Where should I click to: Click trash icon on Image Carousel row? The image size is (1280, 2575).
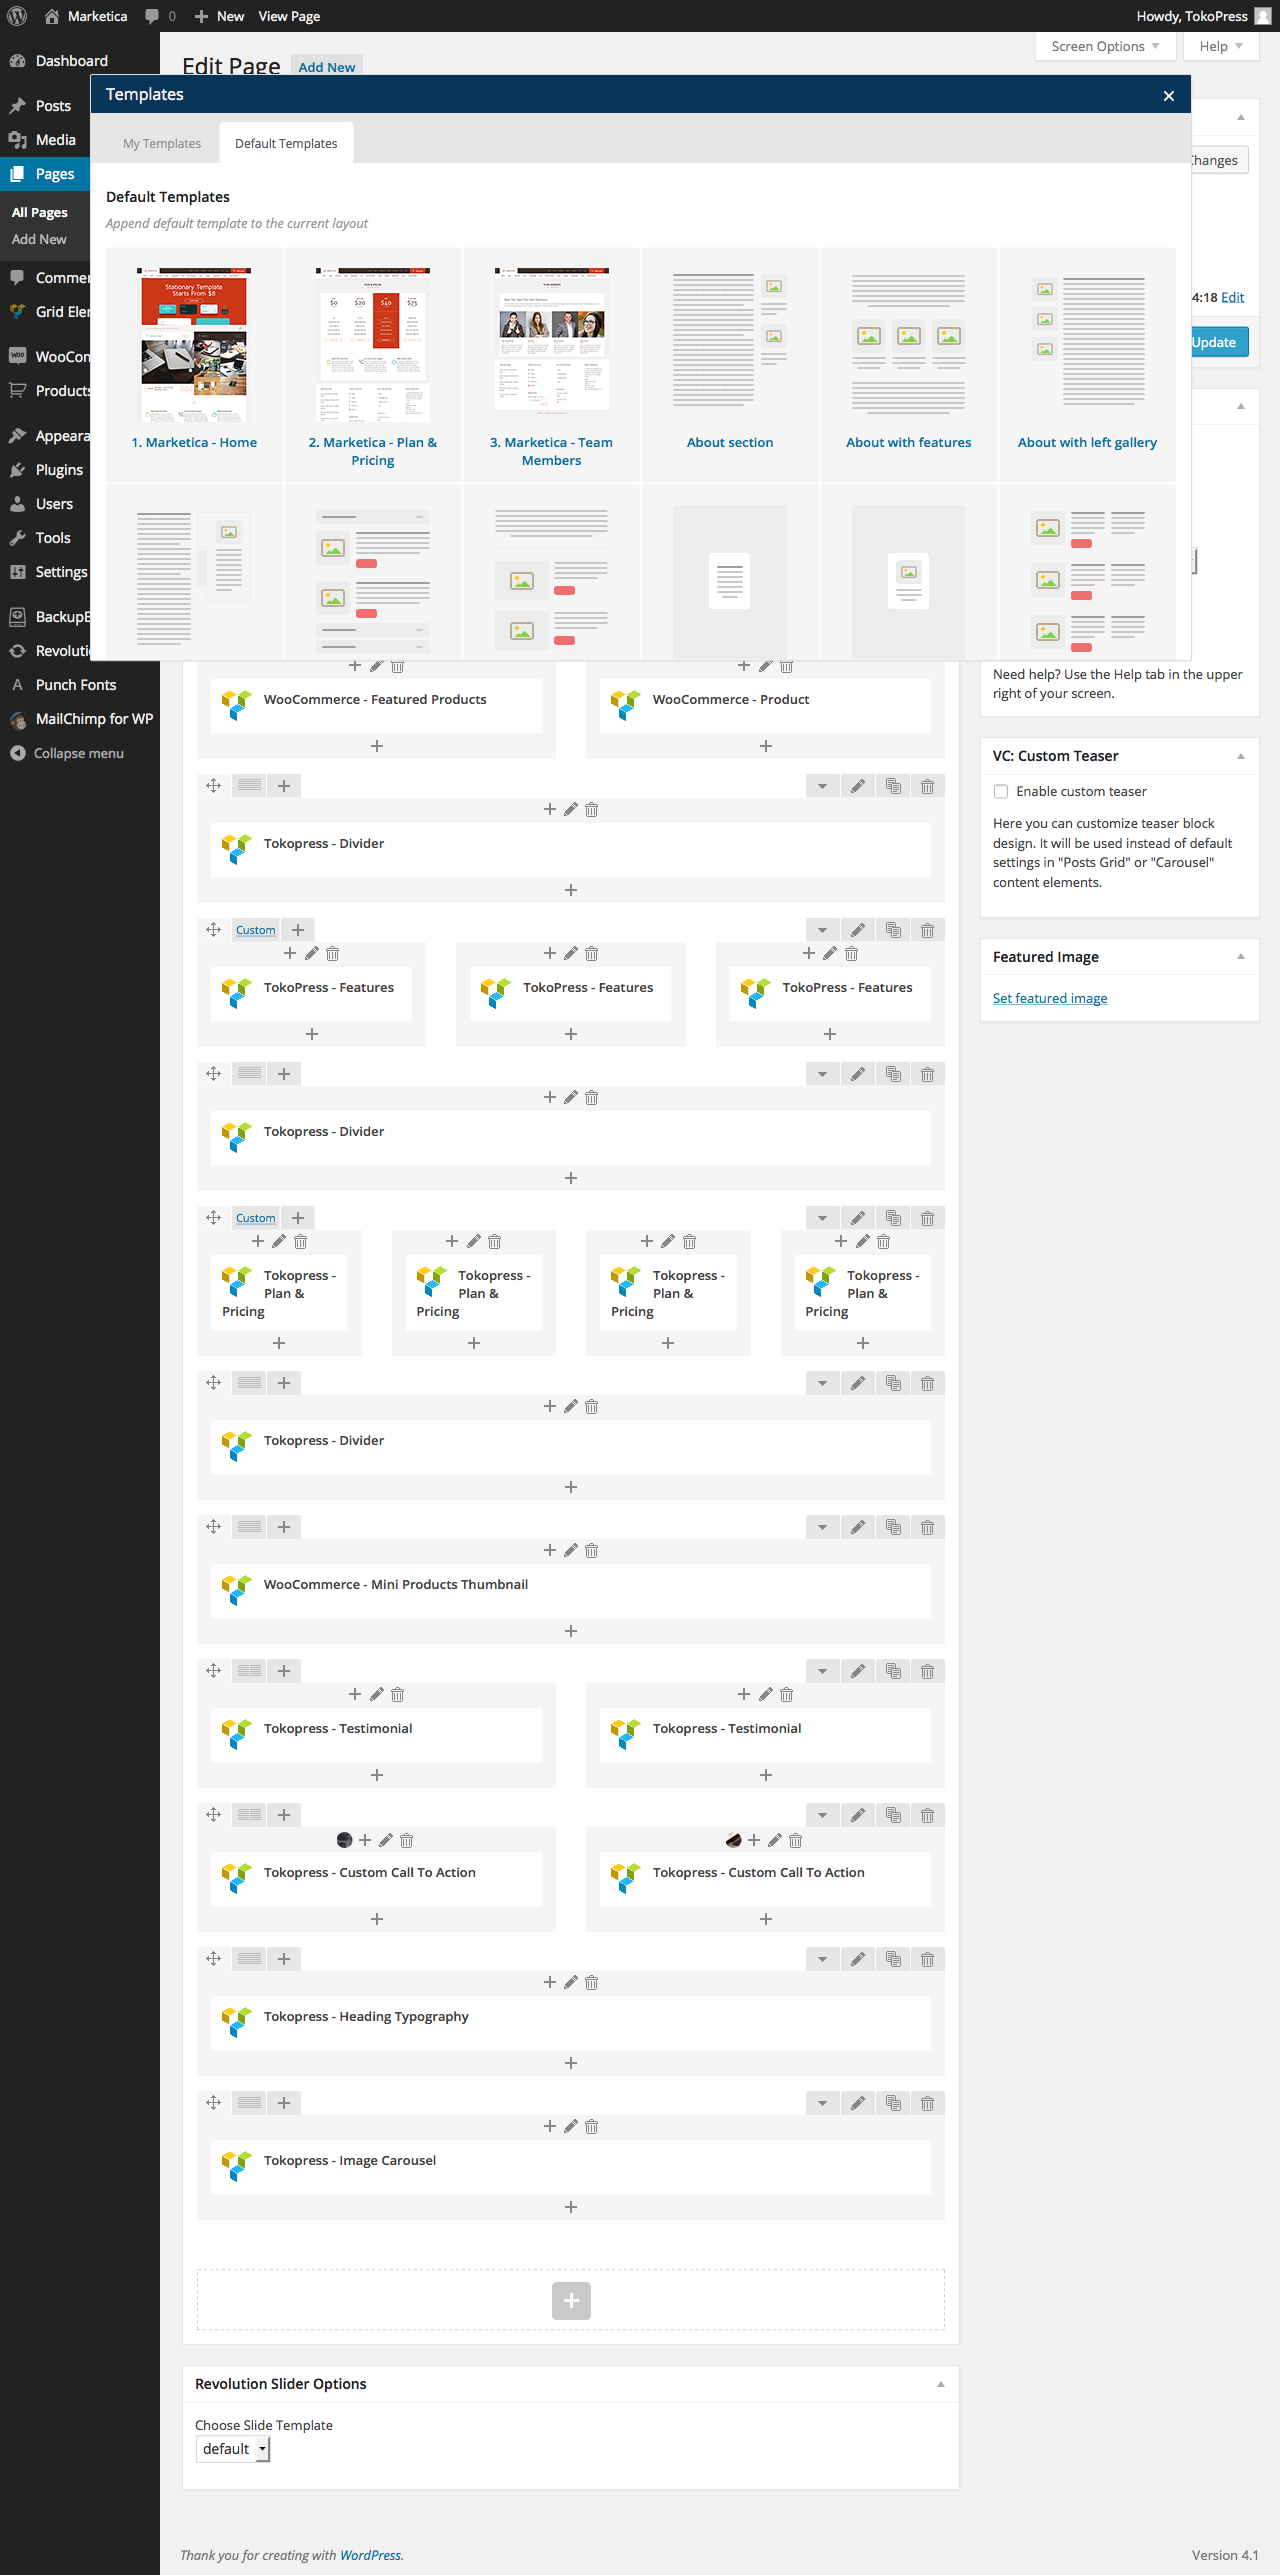point(927,2103)
